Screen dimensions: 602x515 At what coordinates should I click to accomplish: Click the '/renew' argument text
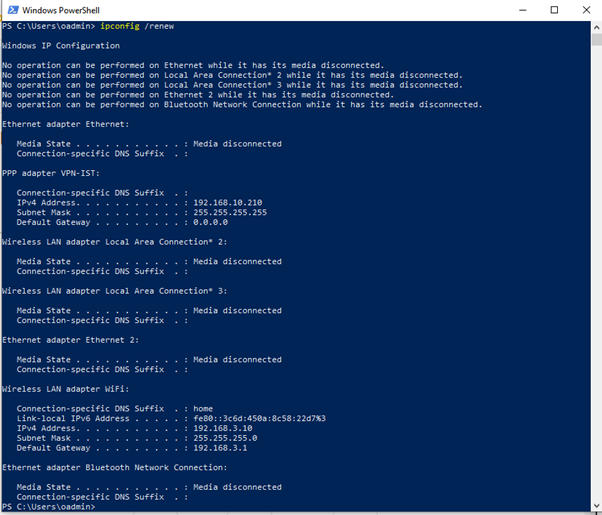(159, 26)
